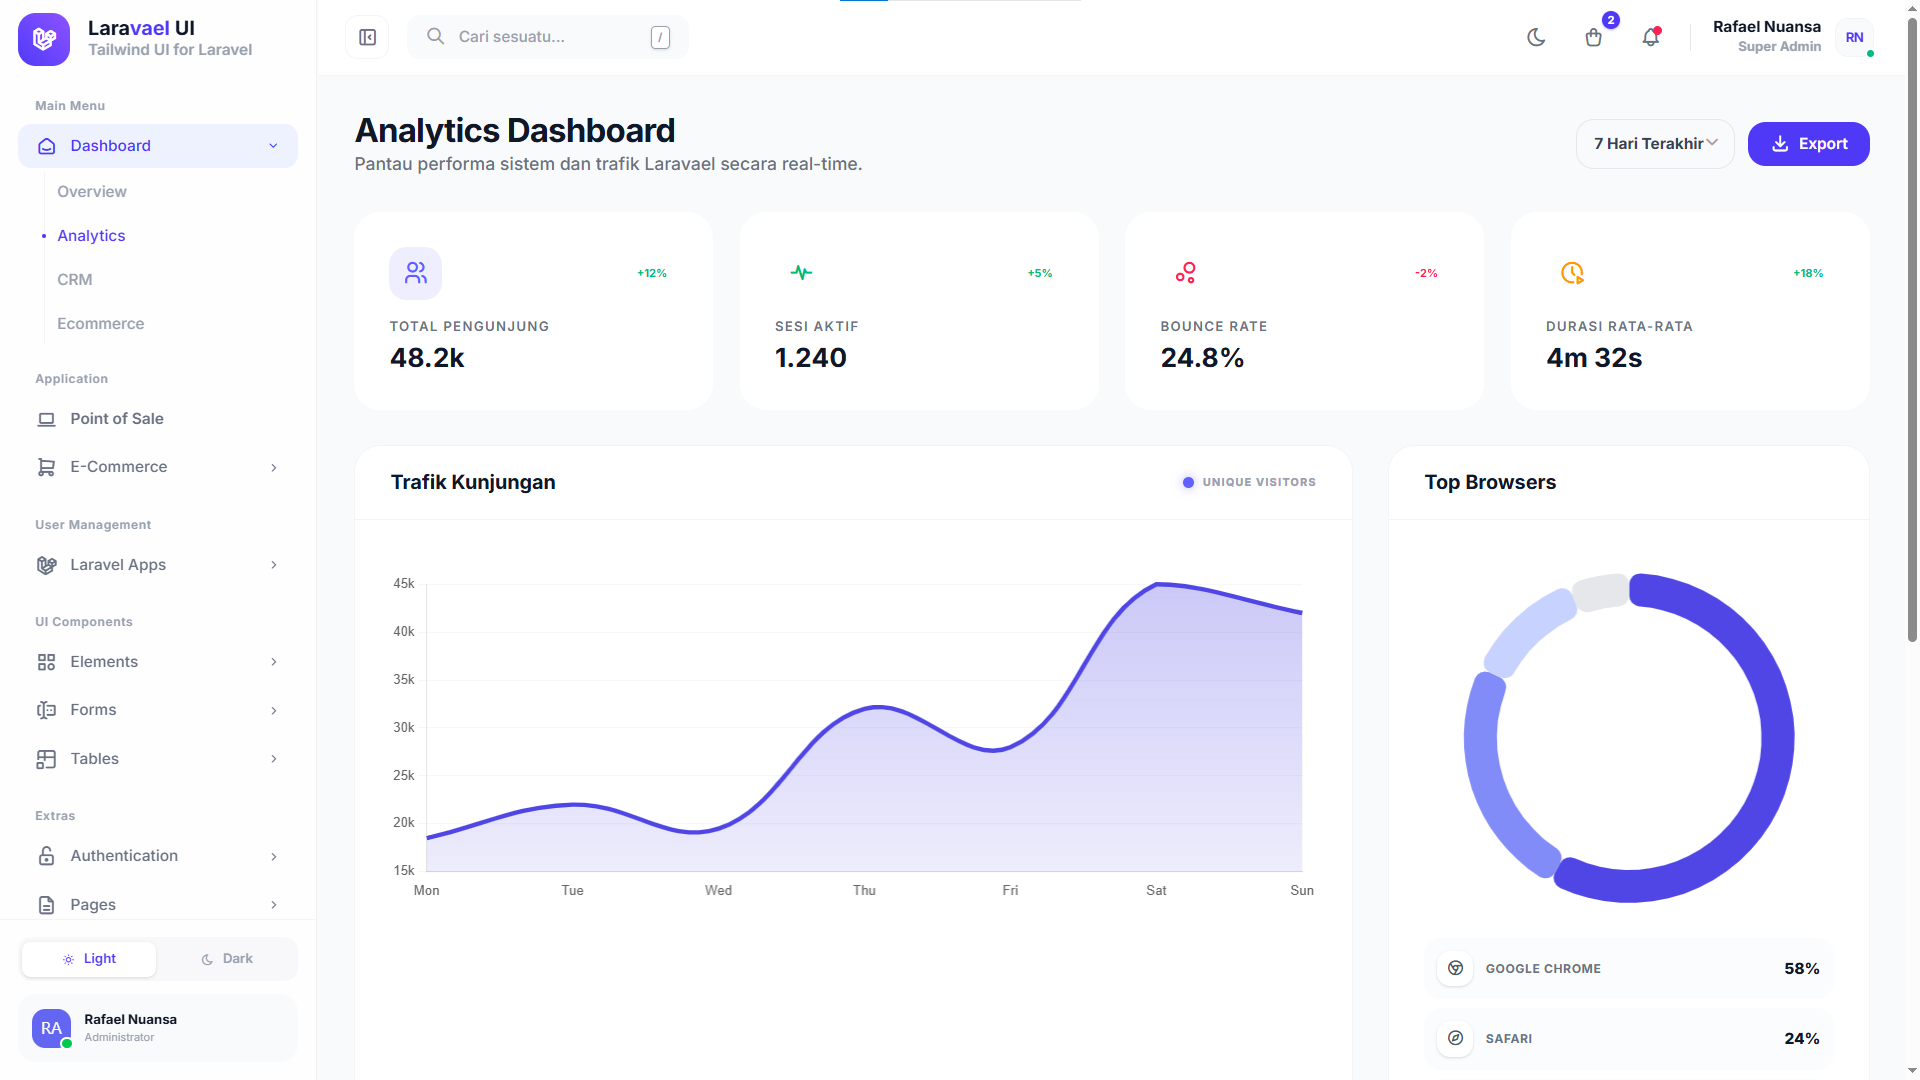Image resolution: width=1920 pixels, height=1080 pixels.
Task: Open the CRM dashboard submenu item
Action: pyautogui.click(x=75, y=280)
